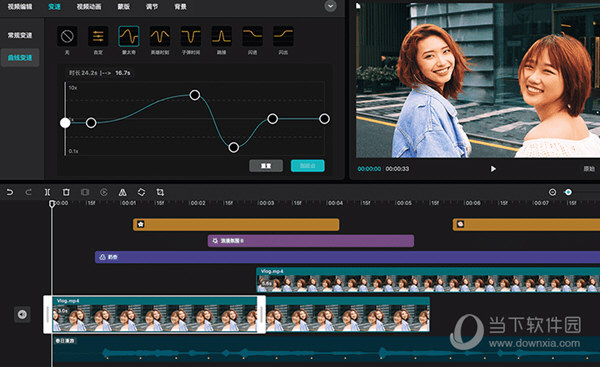The image size is (600, 367).
Task: Select the second hollow point on speed curve
Action: pyautogui.click(x=195, y=95)
